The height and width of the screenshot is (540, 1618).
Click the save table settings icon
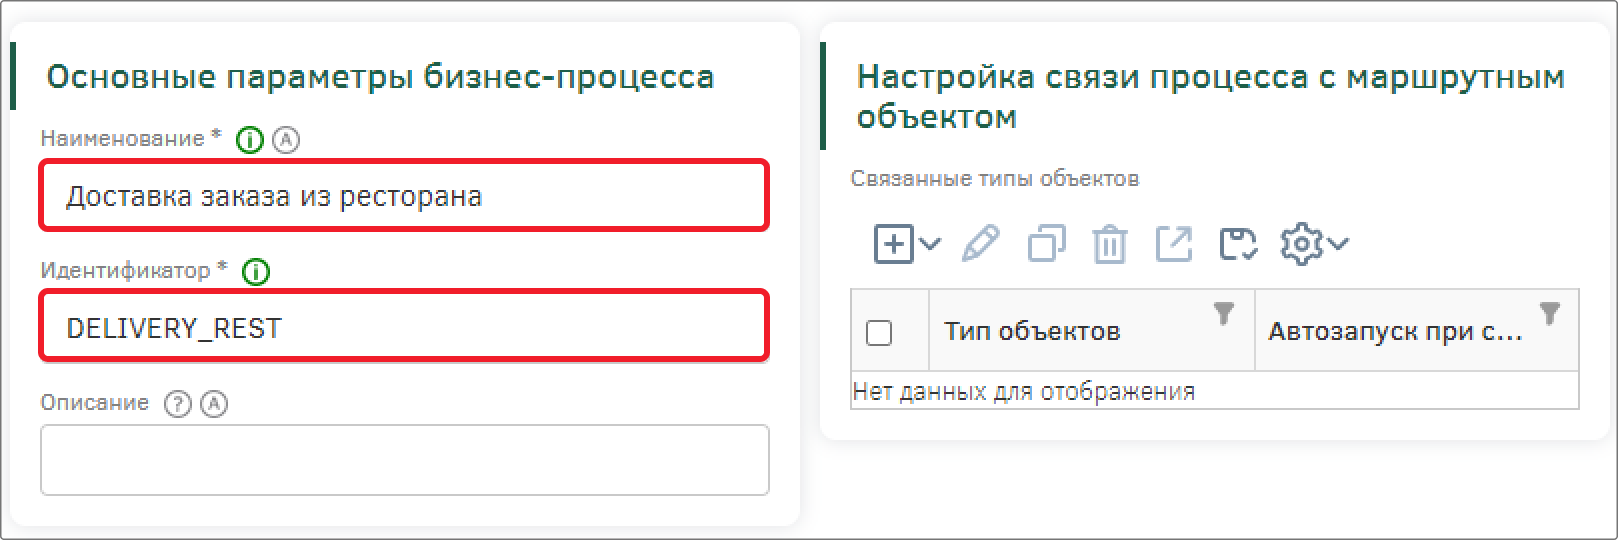[x=1238, y=243]
